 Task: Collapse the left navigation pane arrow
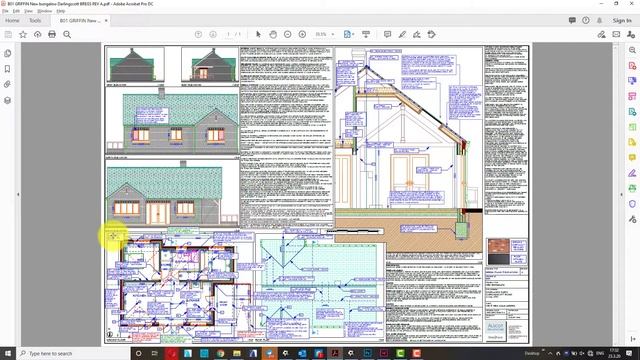tap(18, 195)
